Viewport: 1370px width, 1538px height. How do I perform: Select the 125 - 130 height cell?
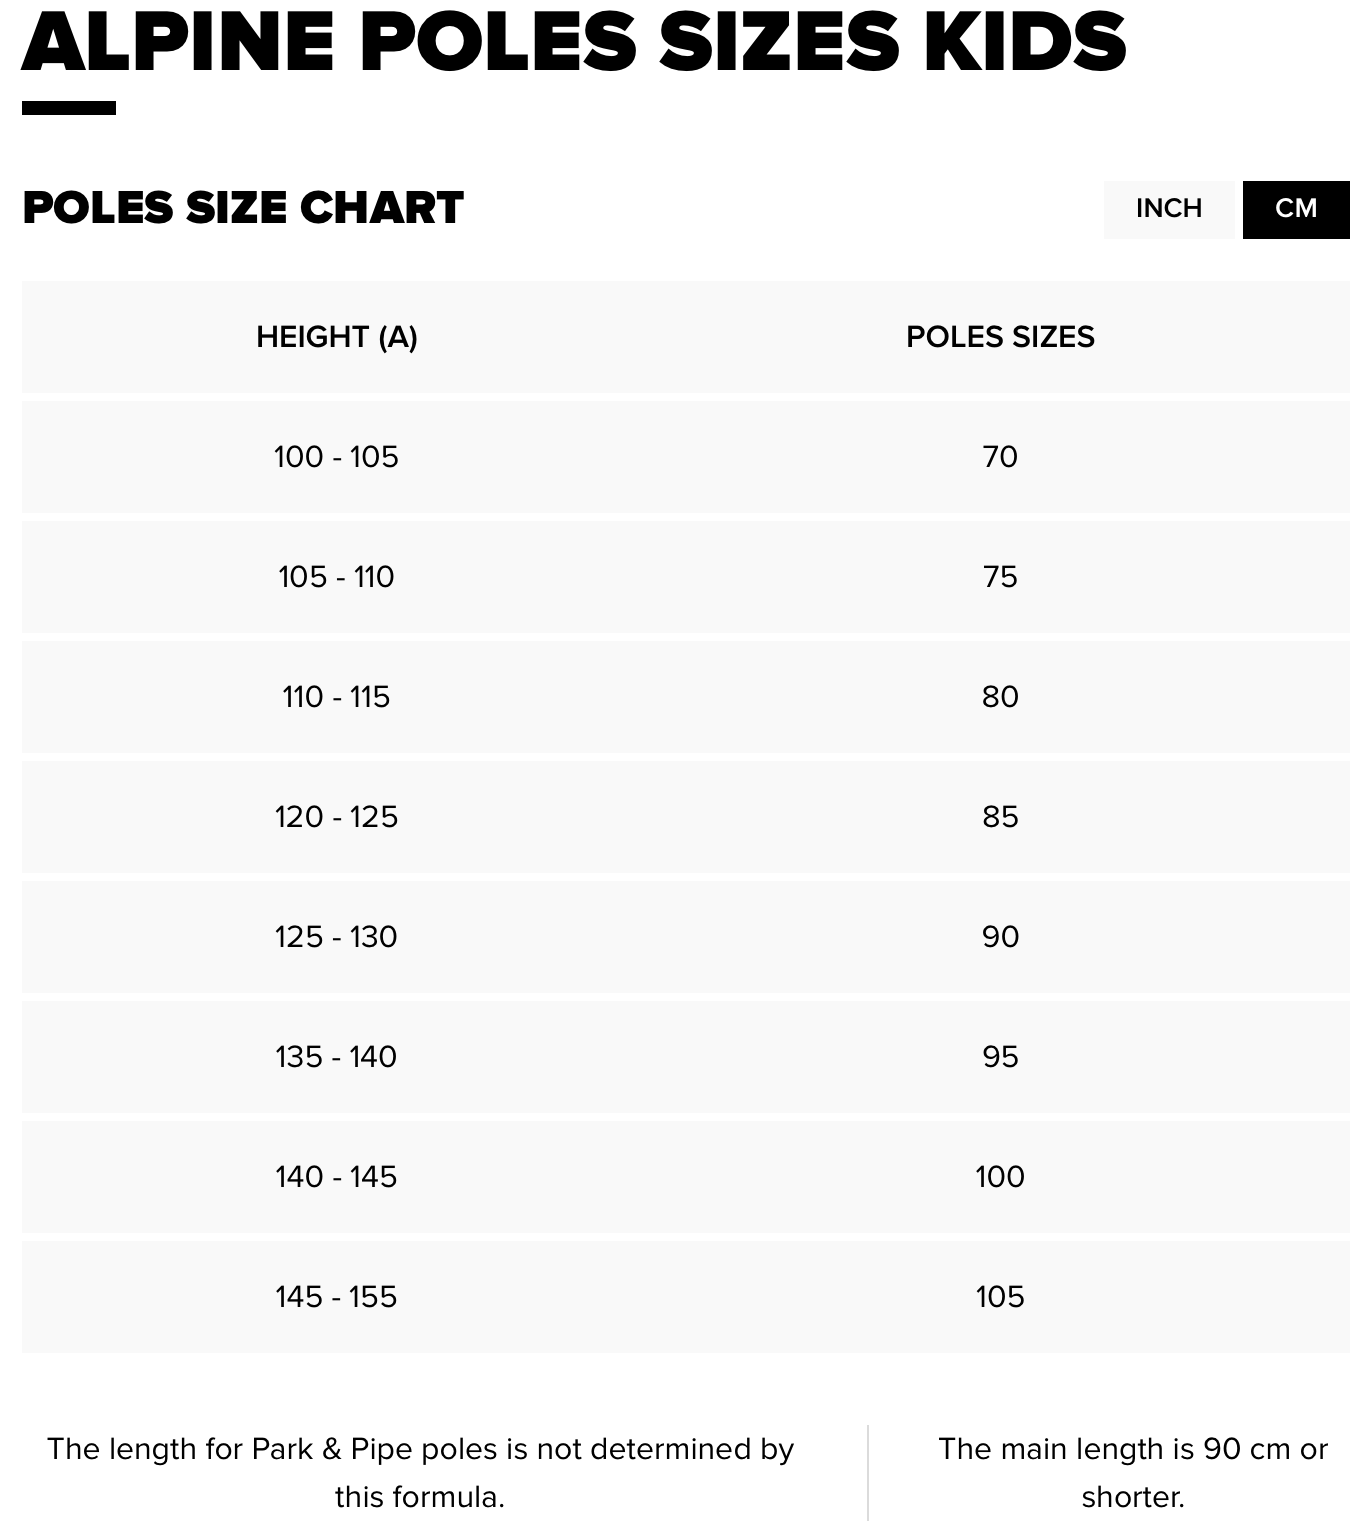[x=336, y=937]
